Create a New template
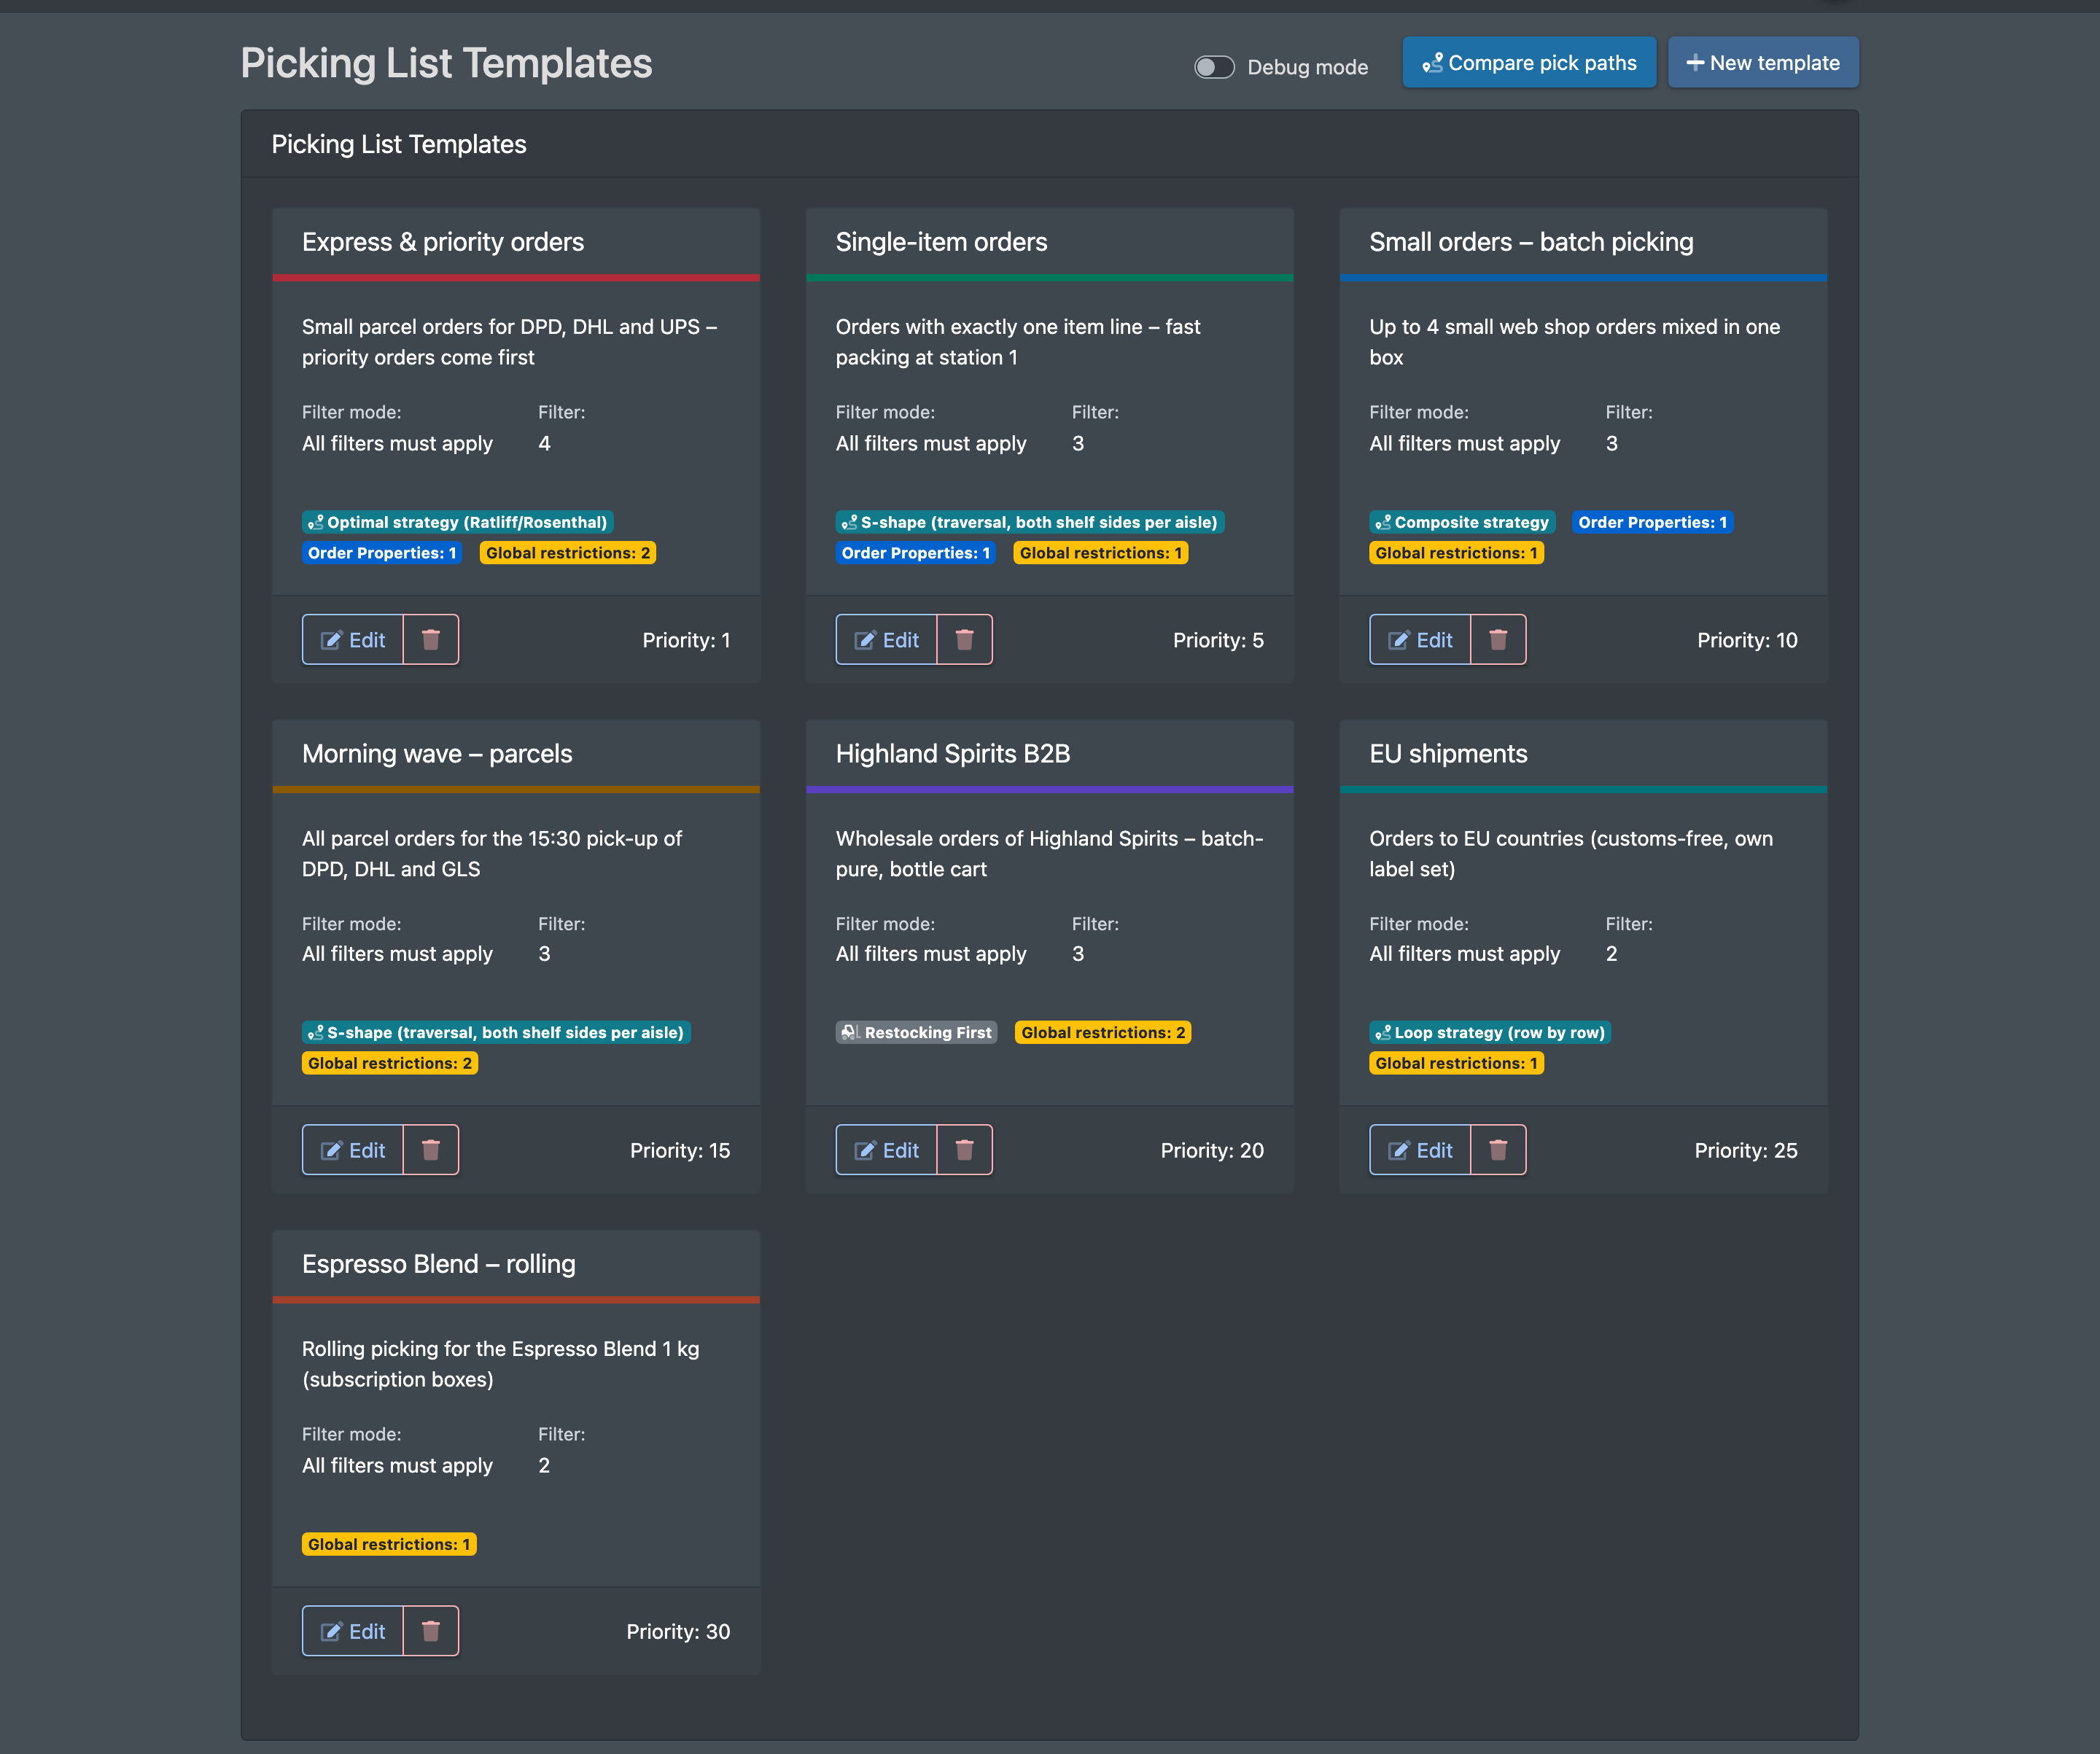Image resolution: width=2100 pixels, height=1754 pixels. (1763, 63)
